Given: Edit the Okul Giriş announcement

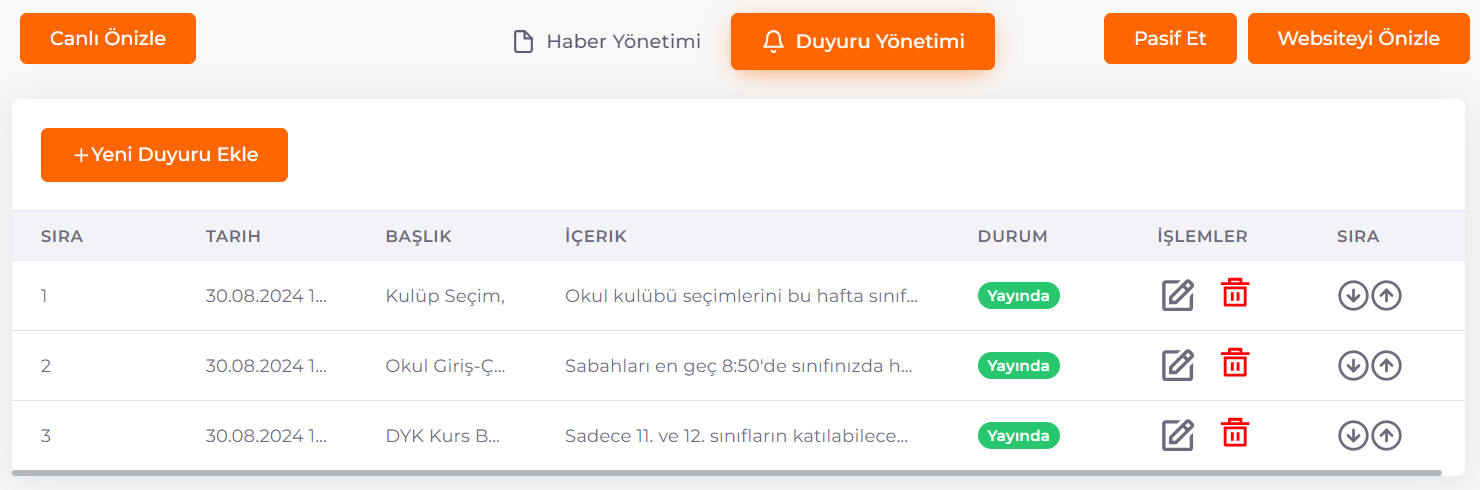Looking at the screenshot, I should point(1178,366).
